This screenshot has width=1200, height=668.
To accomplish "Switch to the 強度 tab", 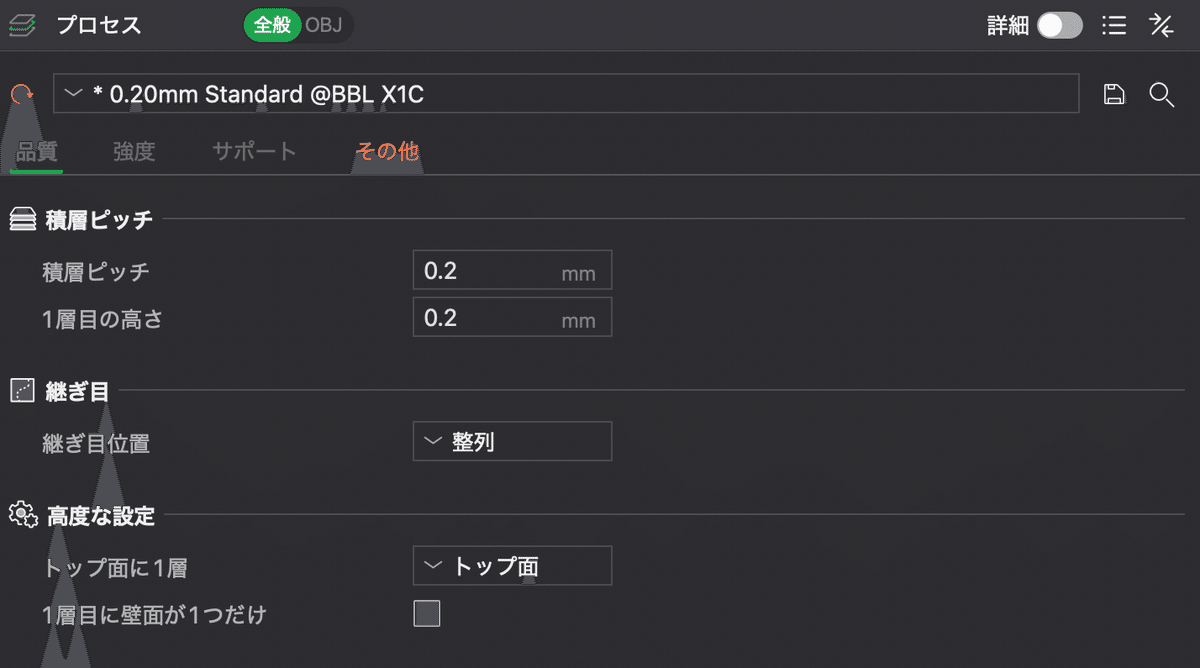I will pos(133,151).
